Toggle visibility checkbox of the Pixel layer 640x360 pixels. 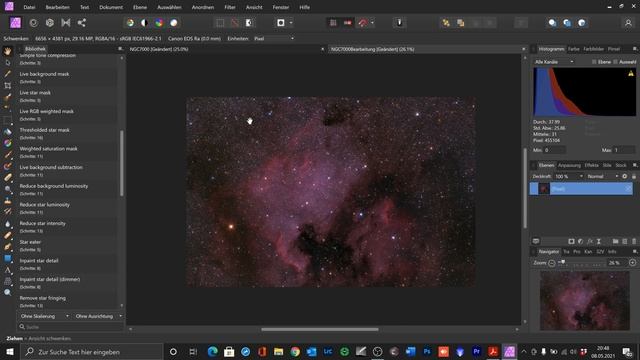coord(628,189)
